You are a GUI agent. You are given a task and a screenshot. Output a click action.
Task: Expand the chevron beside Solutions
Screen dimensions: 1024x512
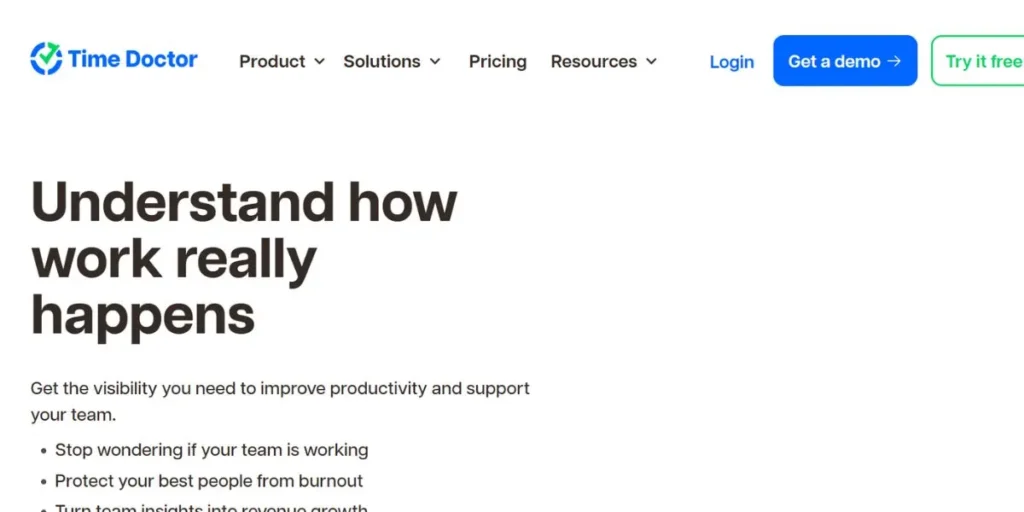(x=435, y=61)
